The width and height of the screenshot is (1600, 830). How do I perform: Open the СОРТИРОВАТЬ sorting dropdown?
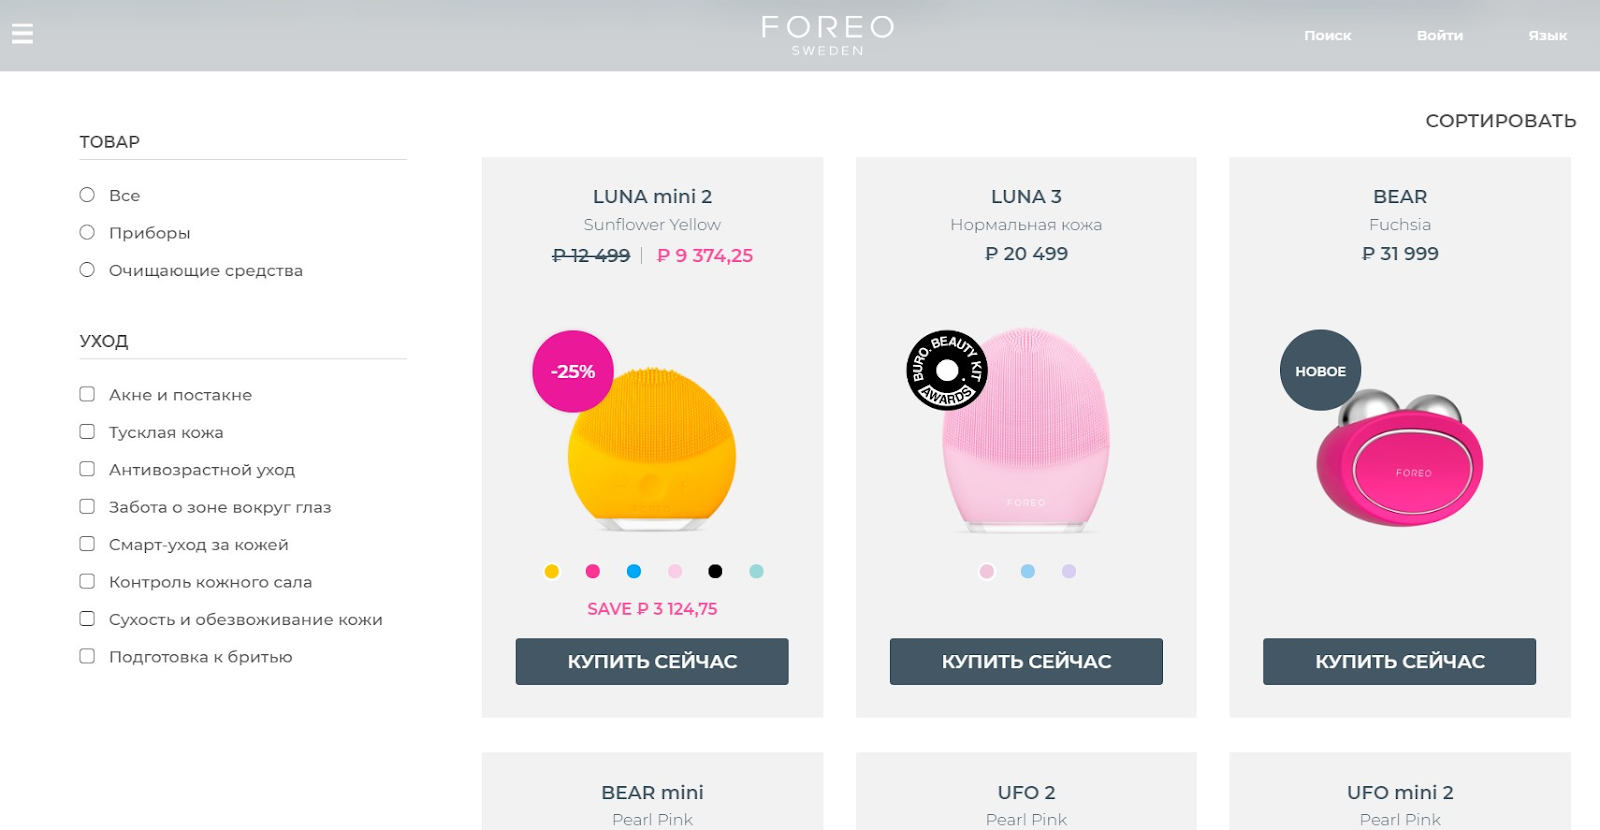[x=1500, y=121]
